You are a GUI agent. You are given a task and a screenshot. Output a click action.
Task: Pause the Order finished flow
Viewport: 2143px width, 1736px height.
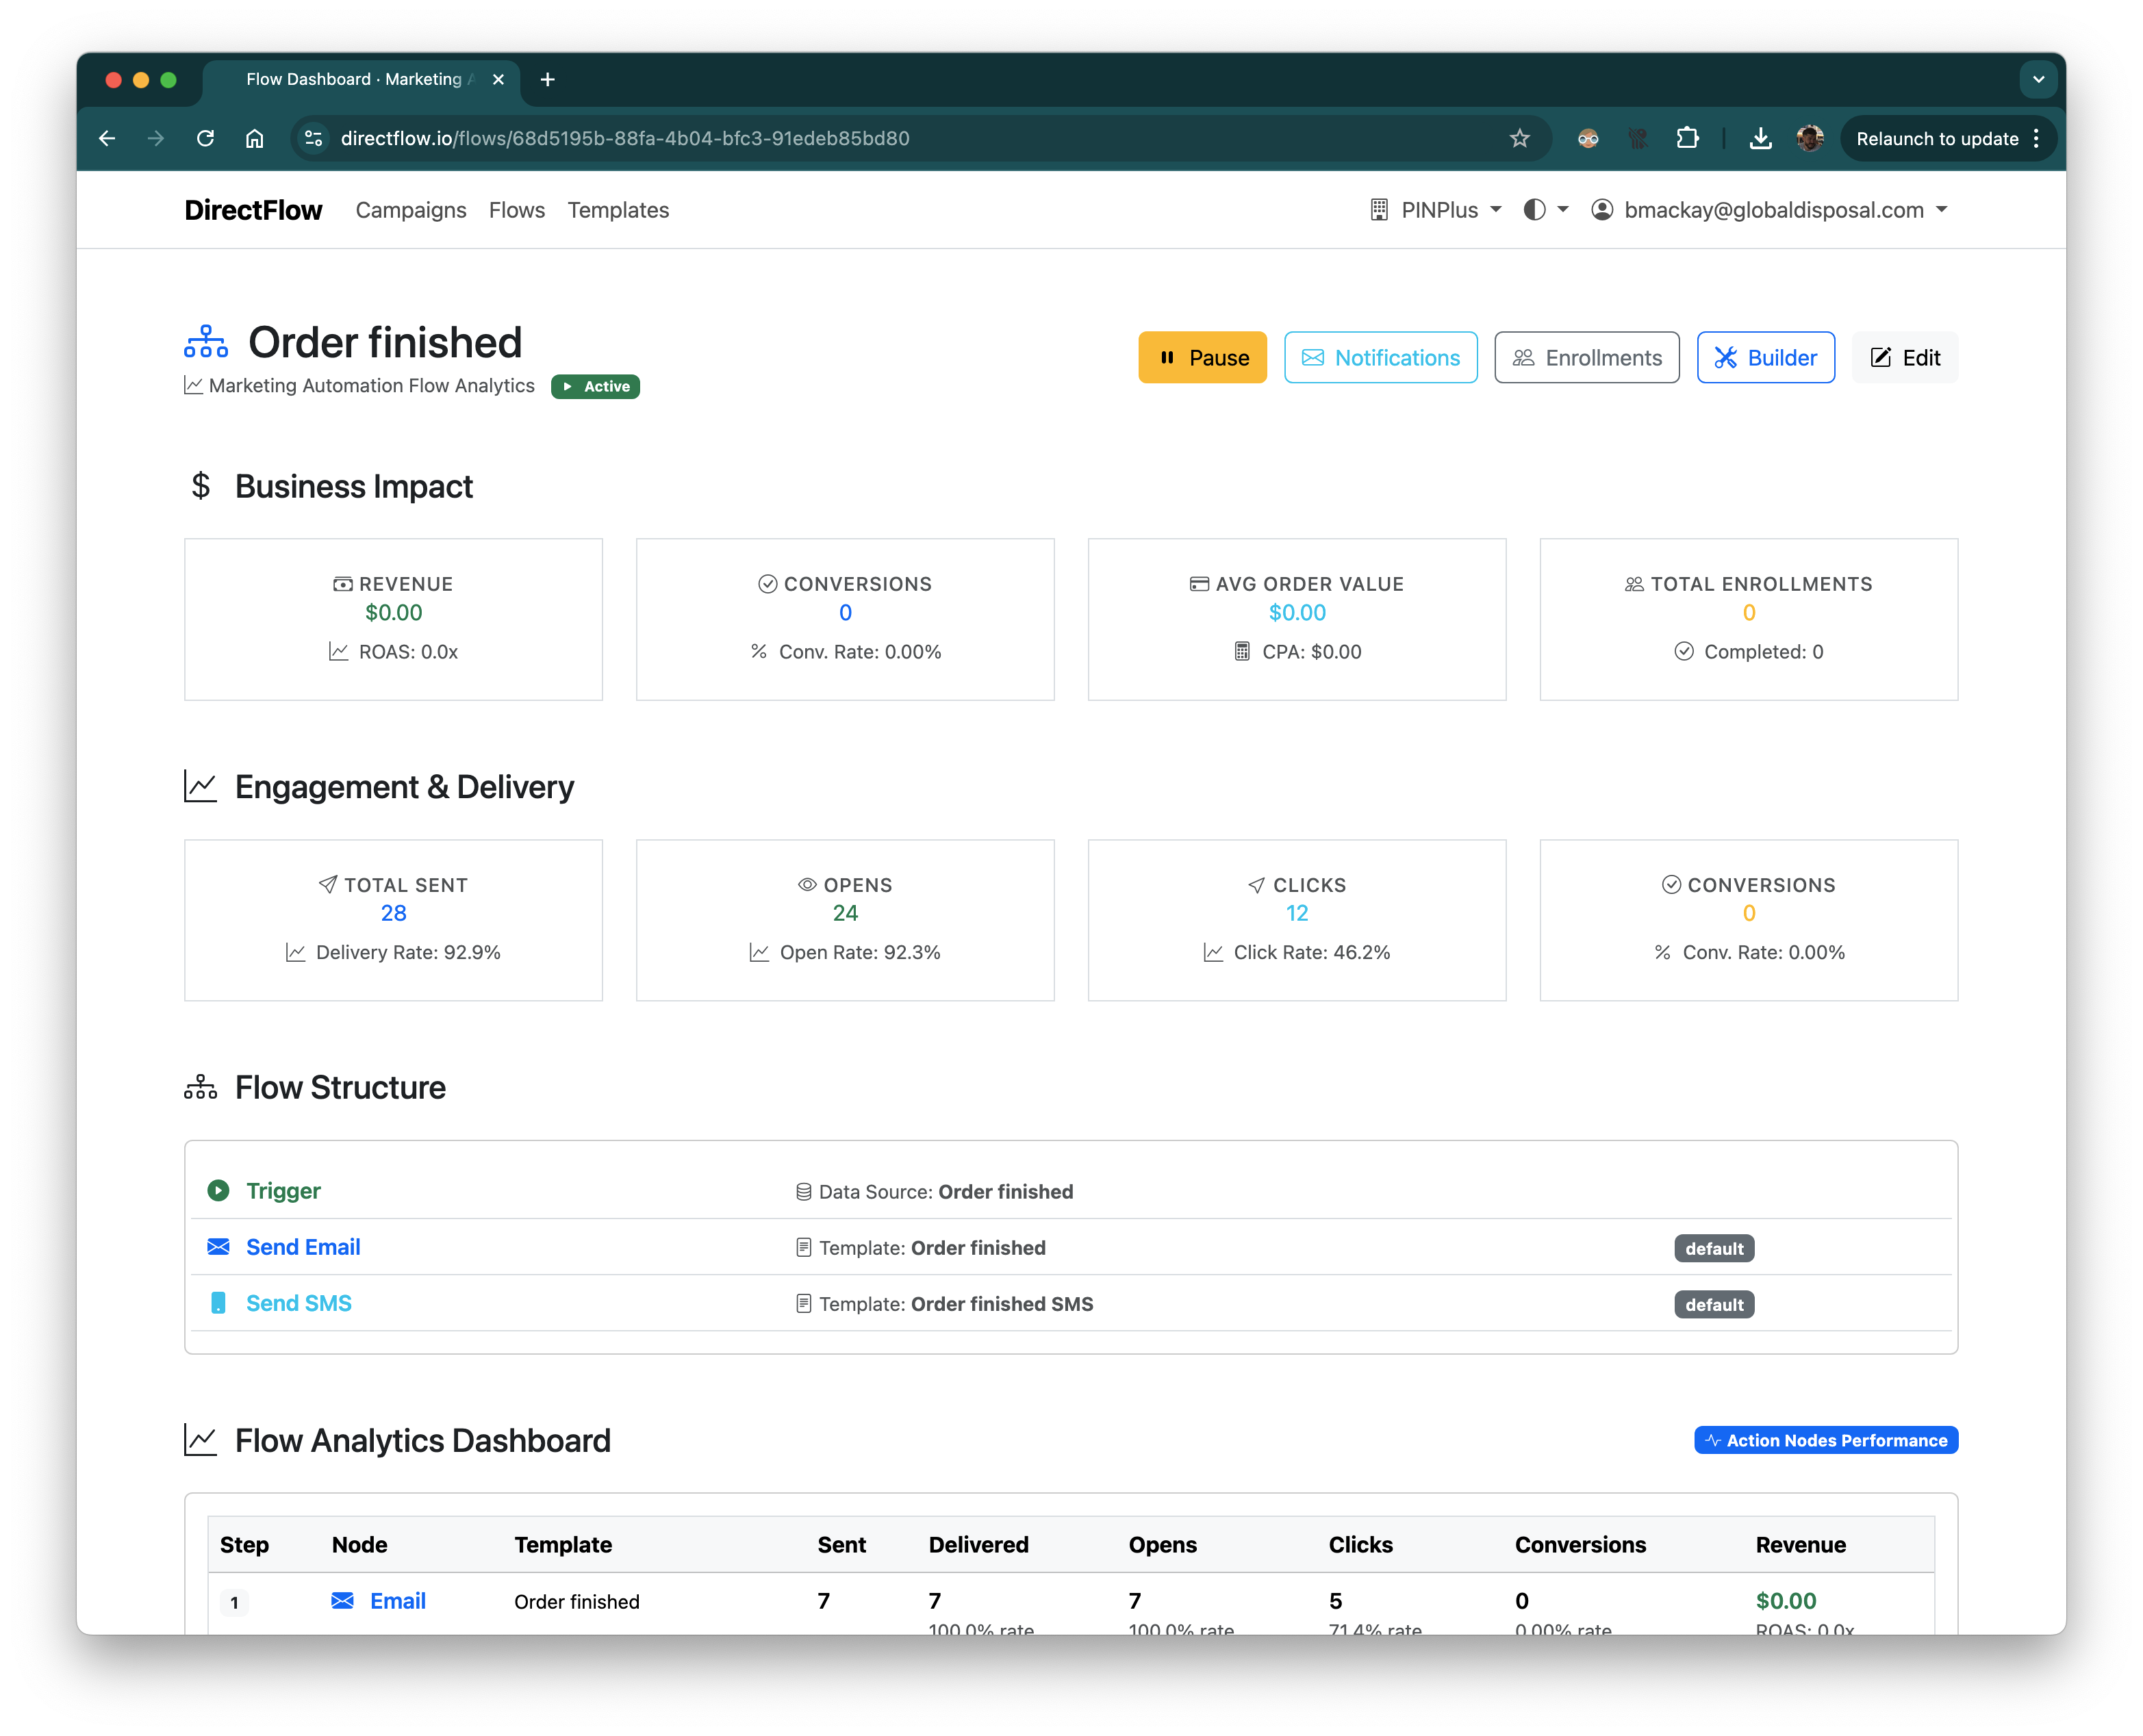[1202, 357]
